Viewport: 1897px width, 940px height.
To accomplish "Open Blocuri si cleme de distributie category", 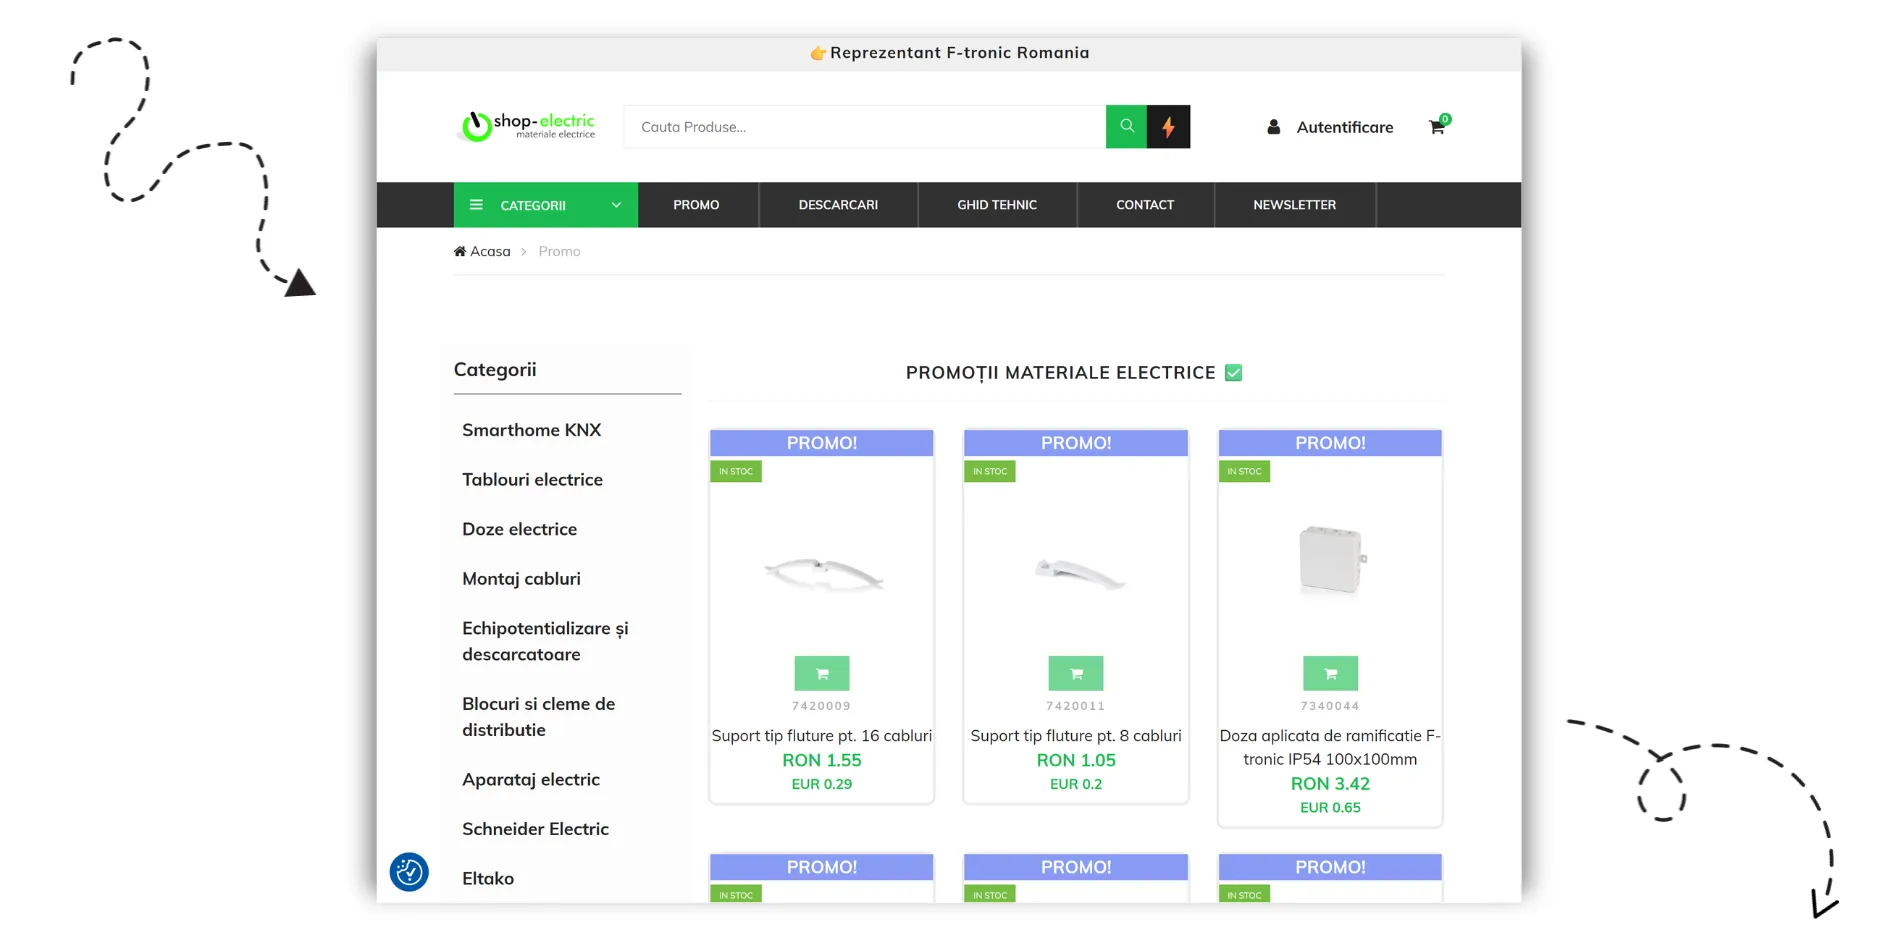I will [x=538, y=717].
